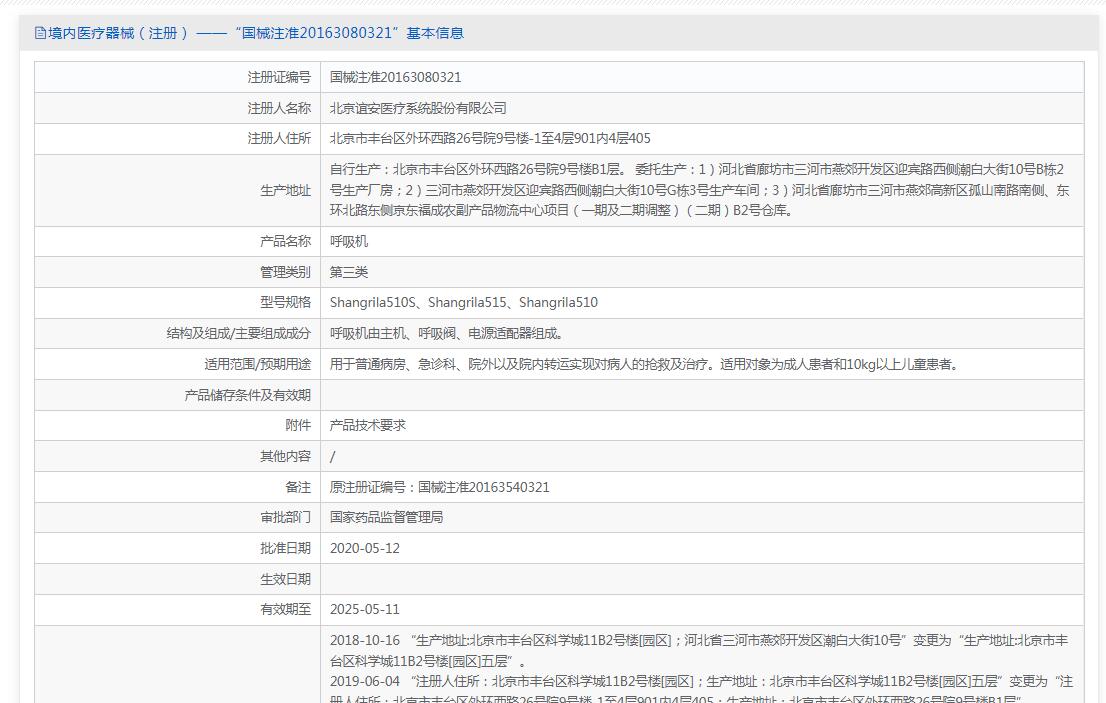Click the change record dated 2018-10-16
Screen dimensions: 1106x703
(699, 651)
